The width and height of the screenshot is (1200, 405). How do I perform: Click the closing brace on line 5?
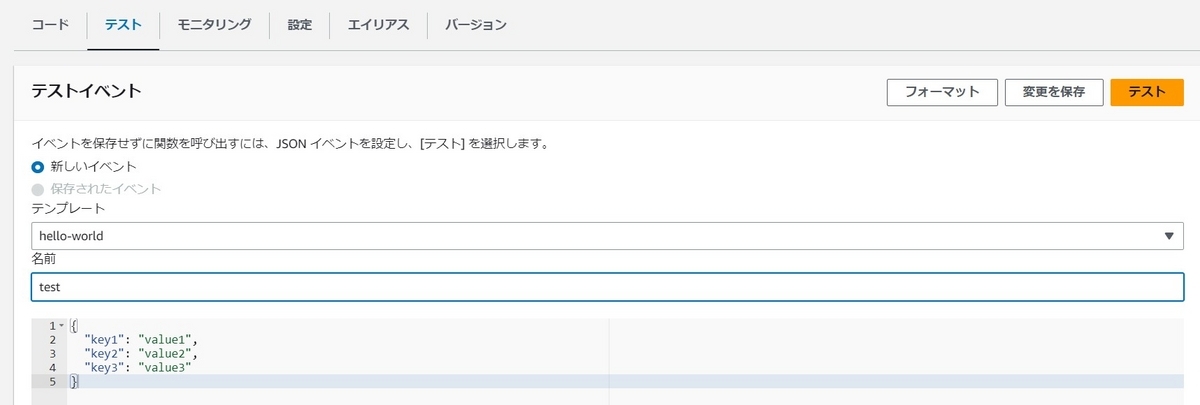tap(73, 382)
